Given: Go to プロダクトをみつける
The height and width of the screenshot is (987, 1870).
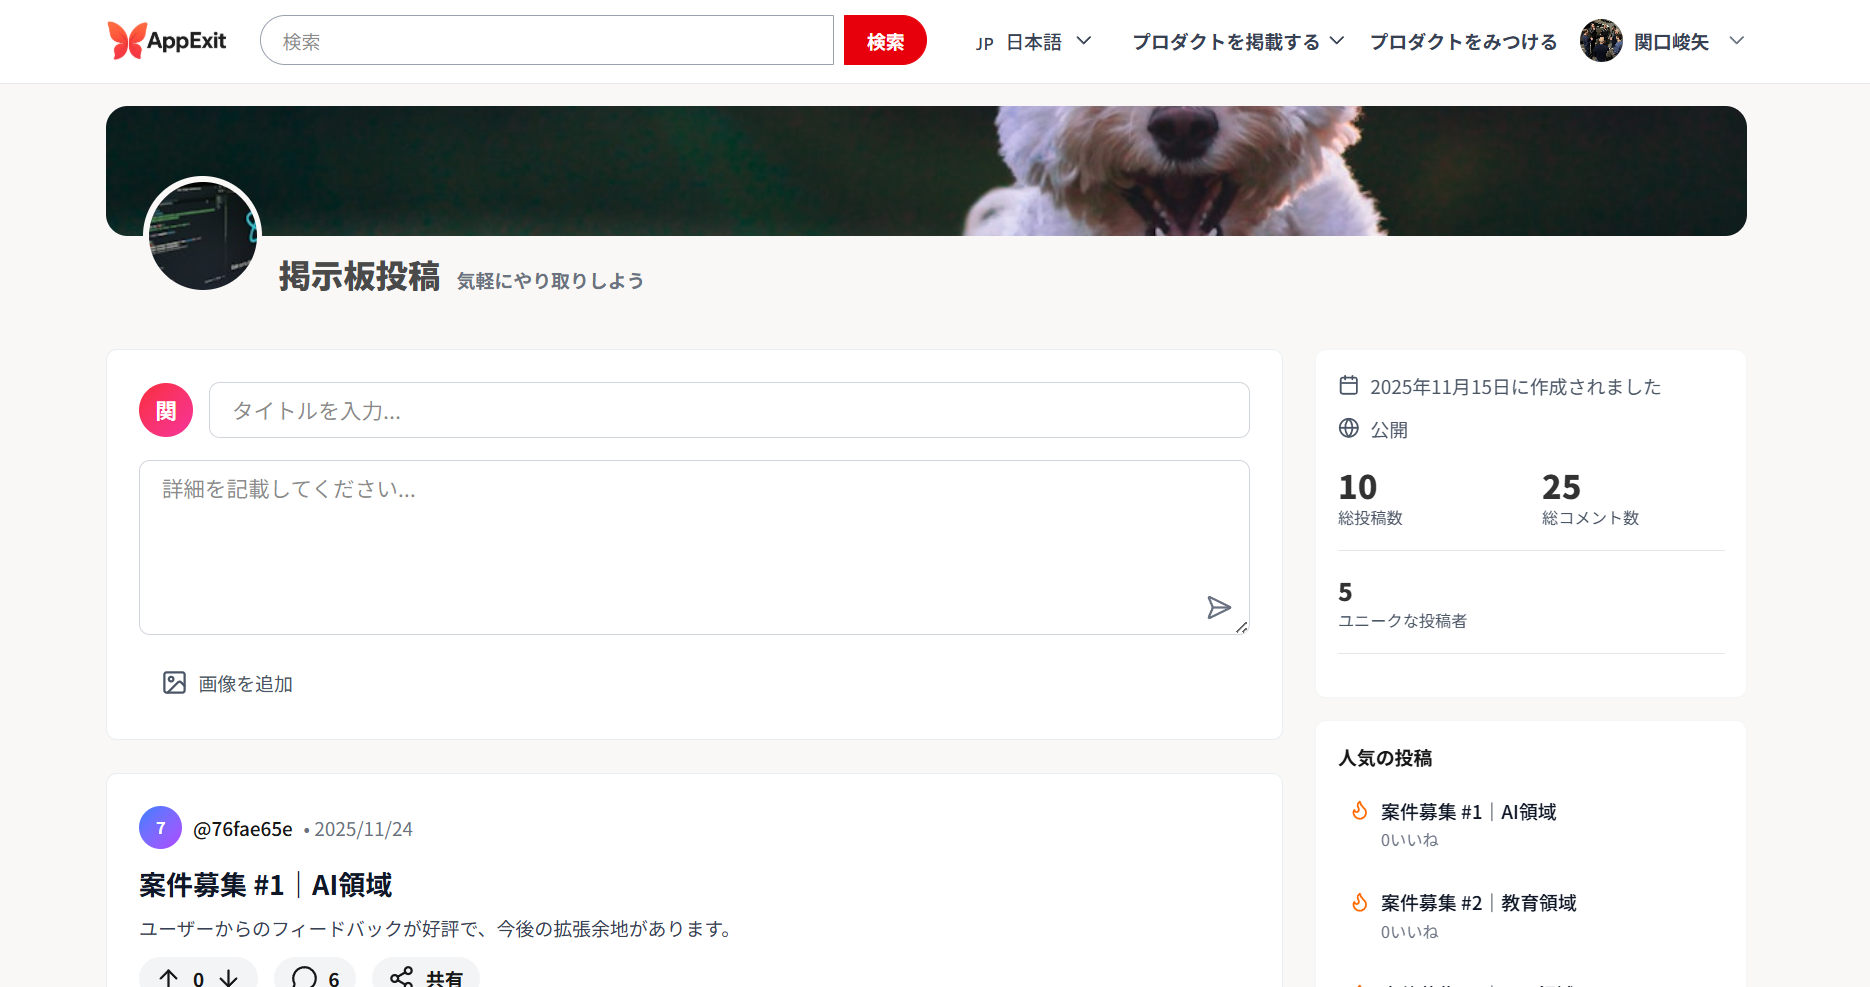Looking at the screenshot, I should 1462,42.
